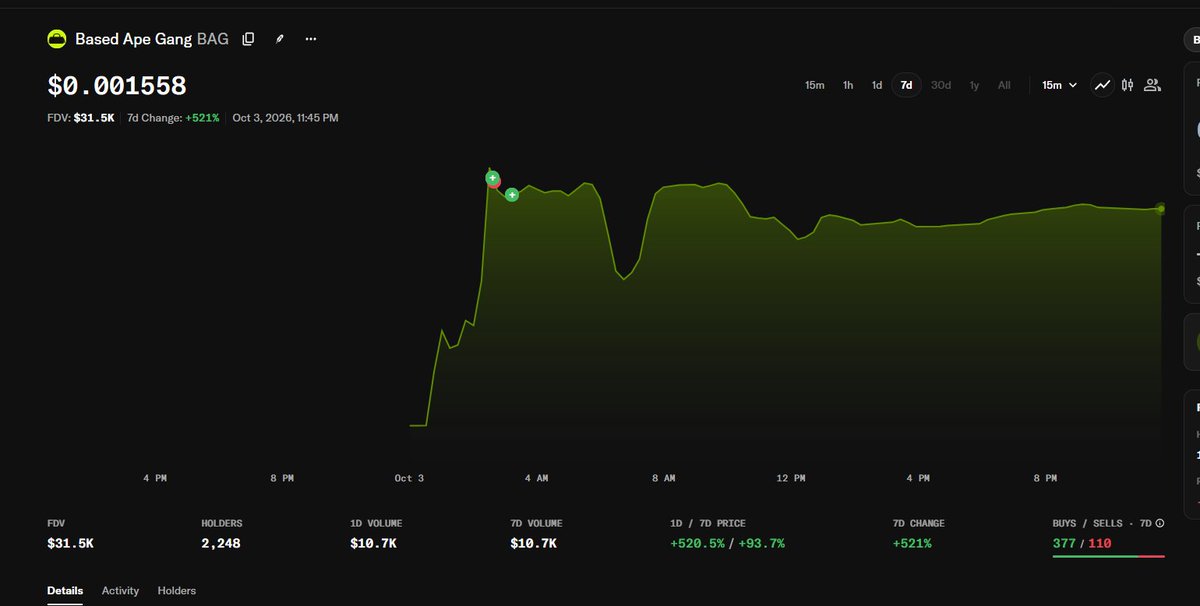
Task: Click the Based Ape Gang token logo
Action: tap(57, 39)
